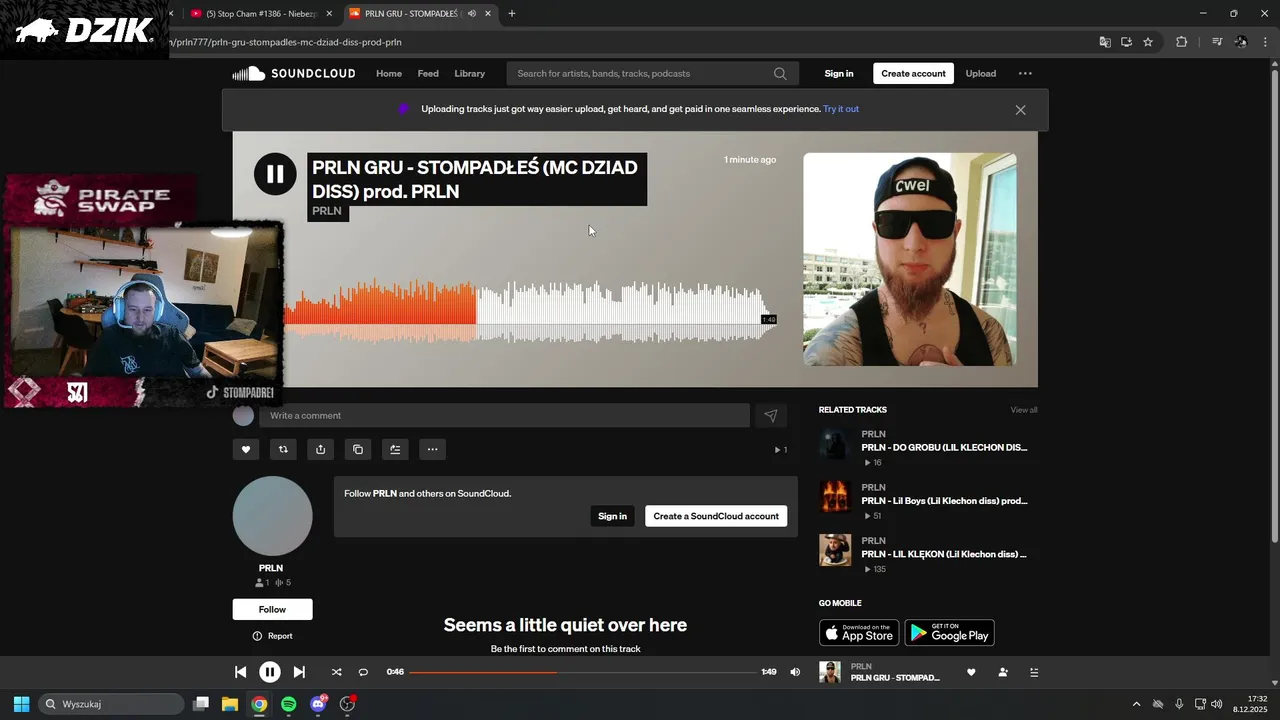The image size is (1280, 720).
Task: Bookmark this page with the star icon
Action: pos(1148,42)
